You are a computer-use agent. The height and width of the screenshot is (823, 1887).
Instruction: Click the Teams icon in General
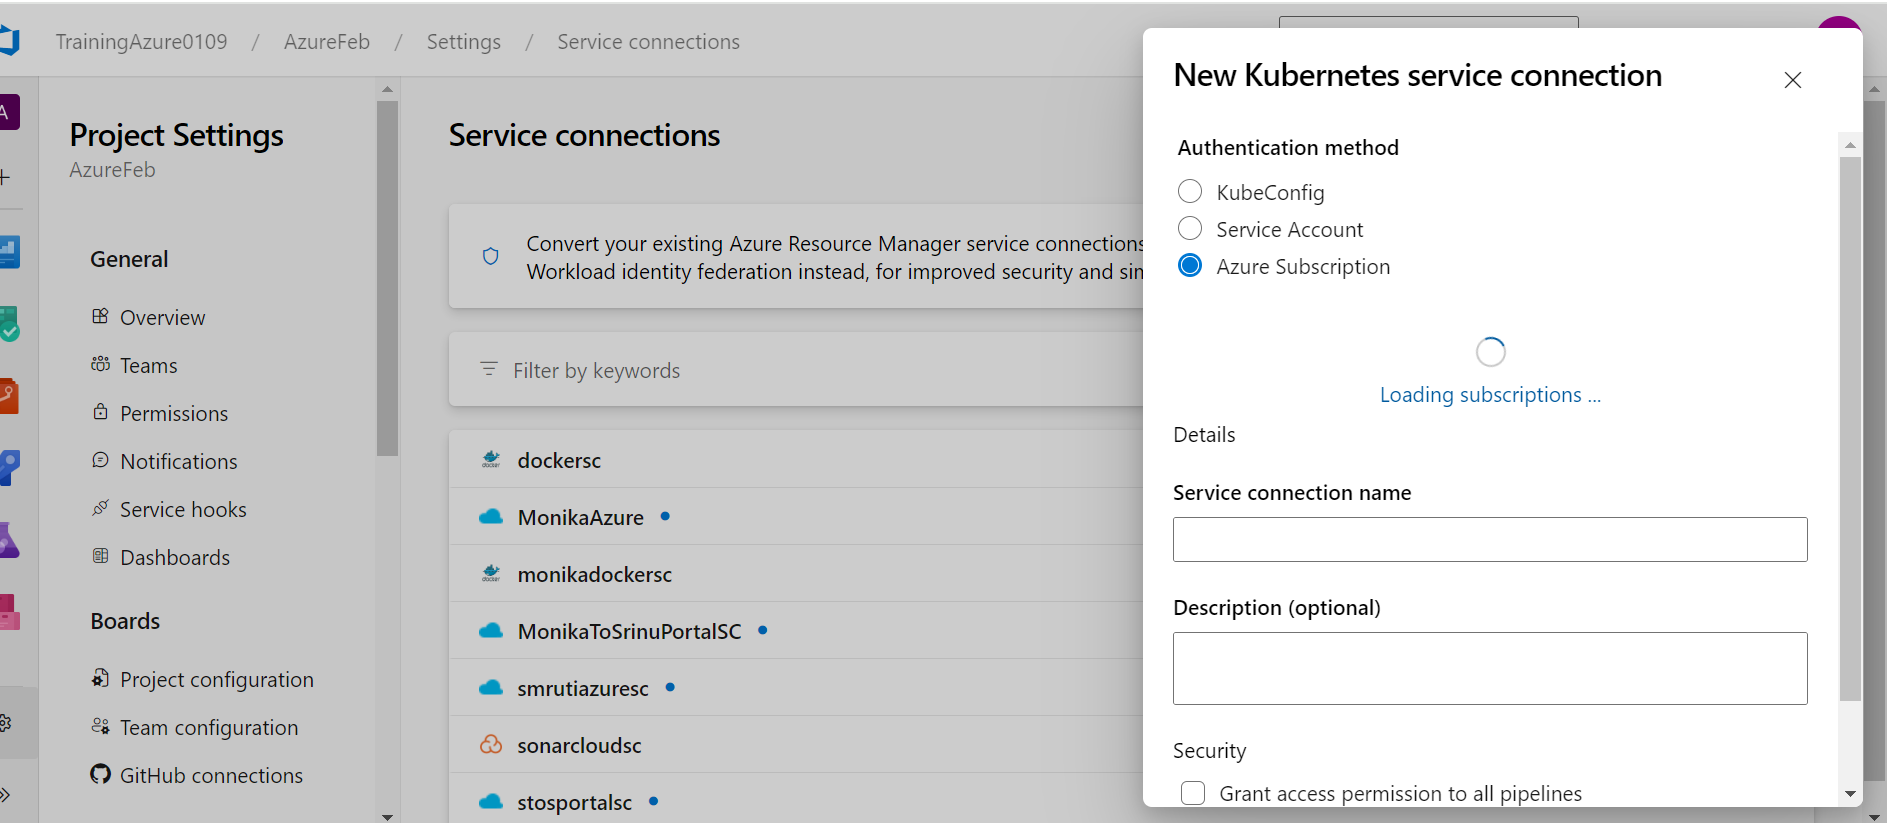point(100,364)
